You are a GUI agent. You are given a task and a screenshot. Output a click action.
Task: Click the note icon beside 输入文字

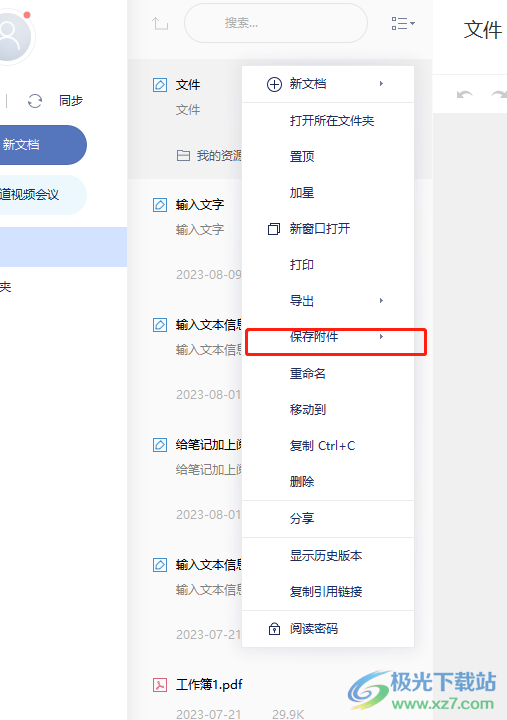[160, 205]
